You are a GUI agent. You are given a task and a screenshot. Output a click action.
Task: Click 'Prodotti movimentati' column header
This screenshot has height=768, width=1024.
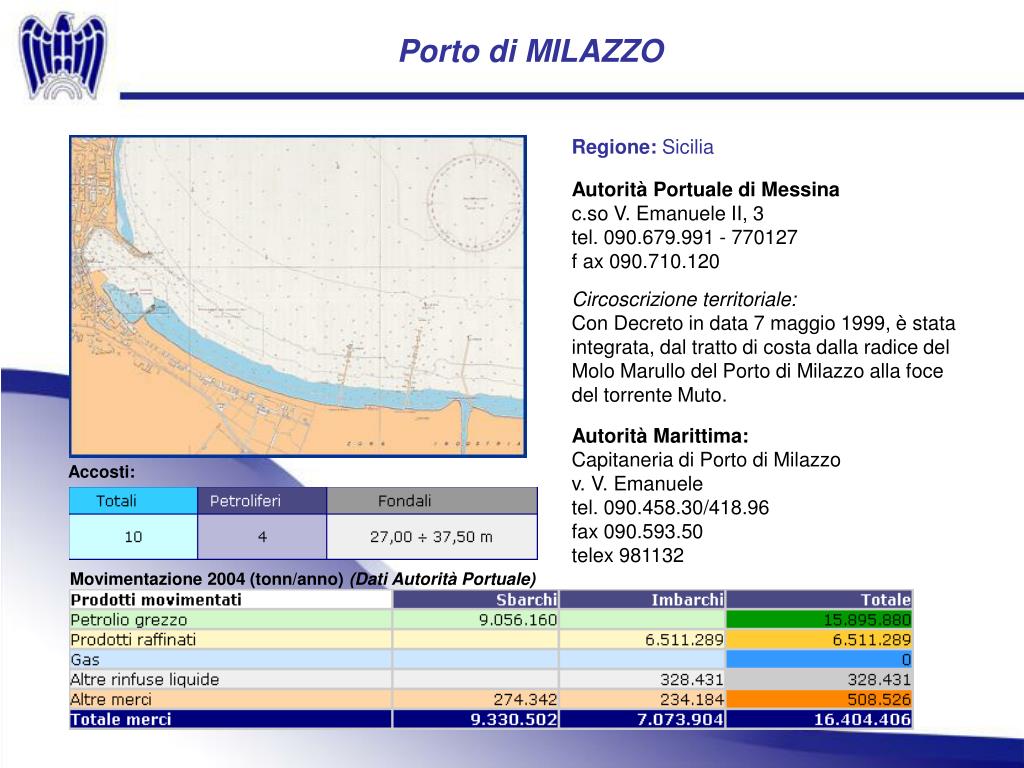click(x=231, y=600)
